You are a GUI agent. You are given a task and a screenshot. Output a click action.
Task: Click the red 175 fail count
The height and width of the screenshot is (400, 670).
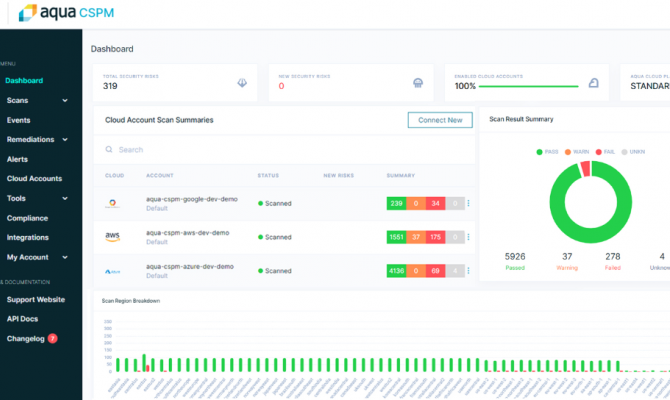point(435,237)
